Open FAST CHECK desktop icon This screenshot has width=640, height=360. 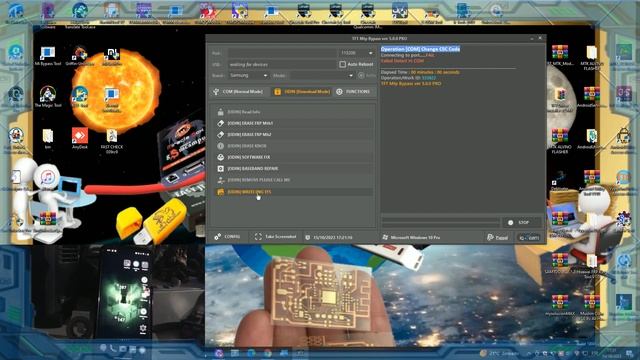tap(112, 141)
